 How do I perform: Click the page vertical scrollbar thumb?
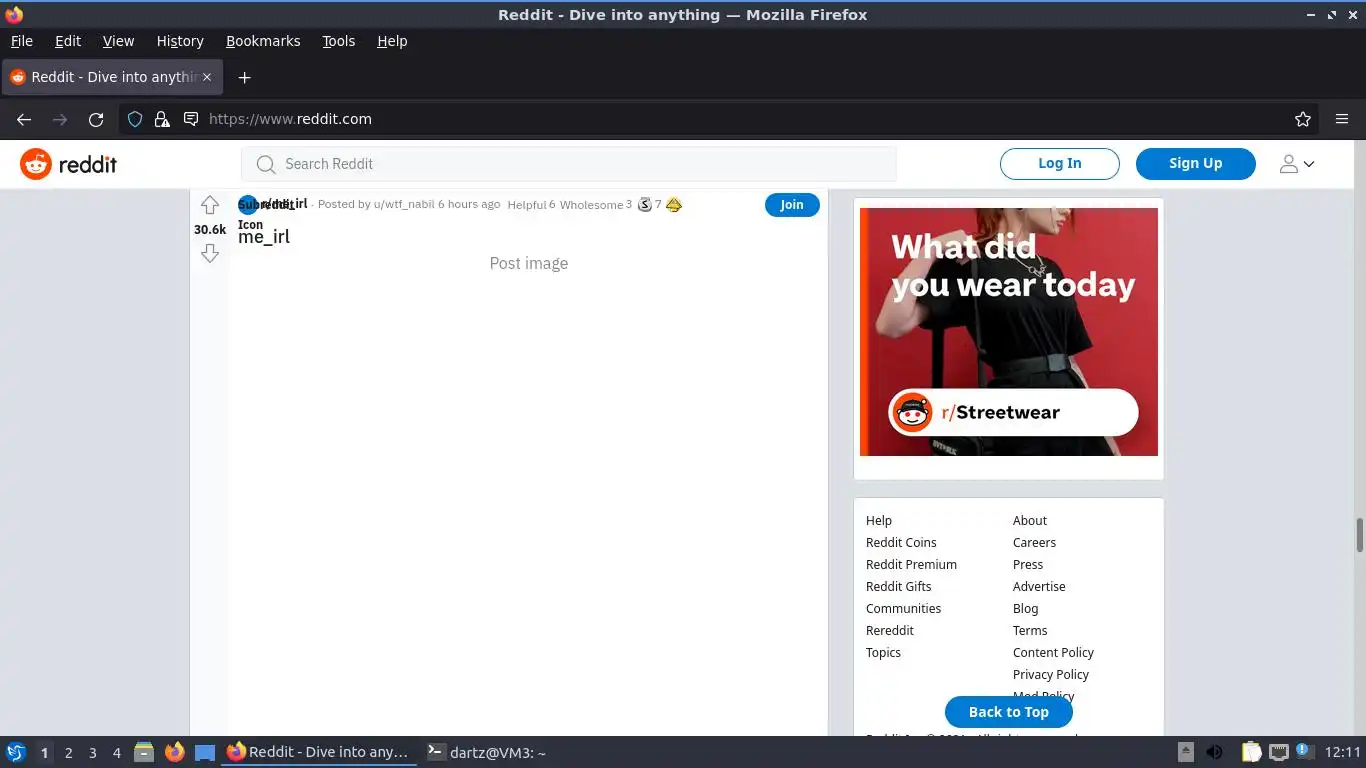(1359, 535)
